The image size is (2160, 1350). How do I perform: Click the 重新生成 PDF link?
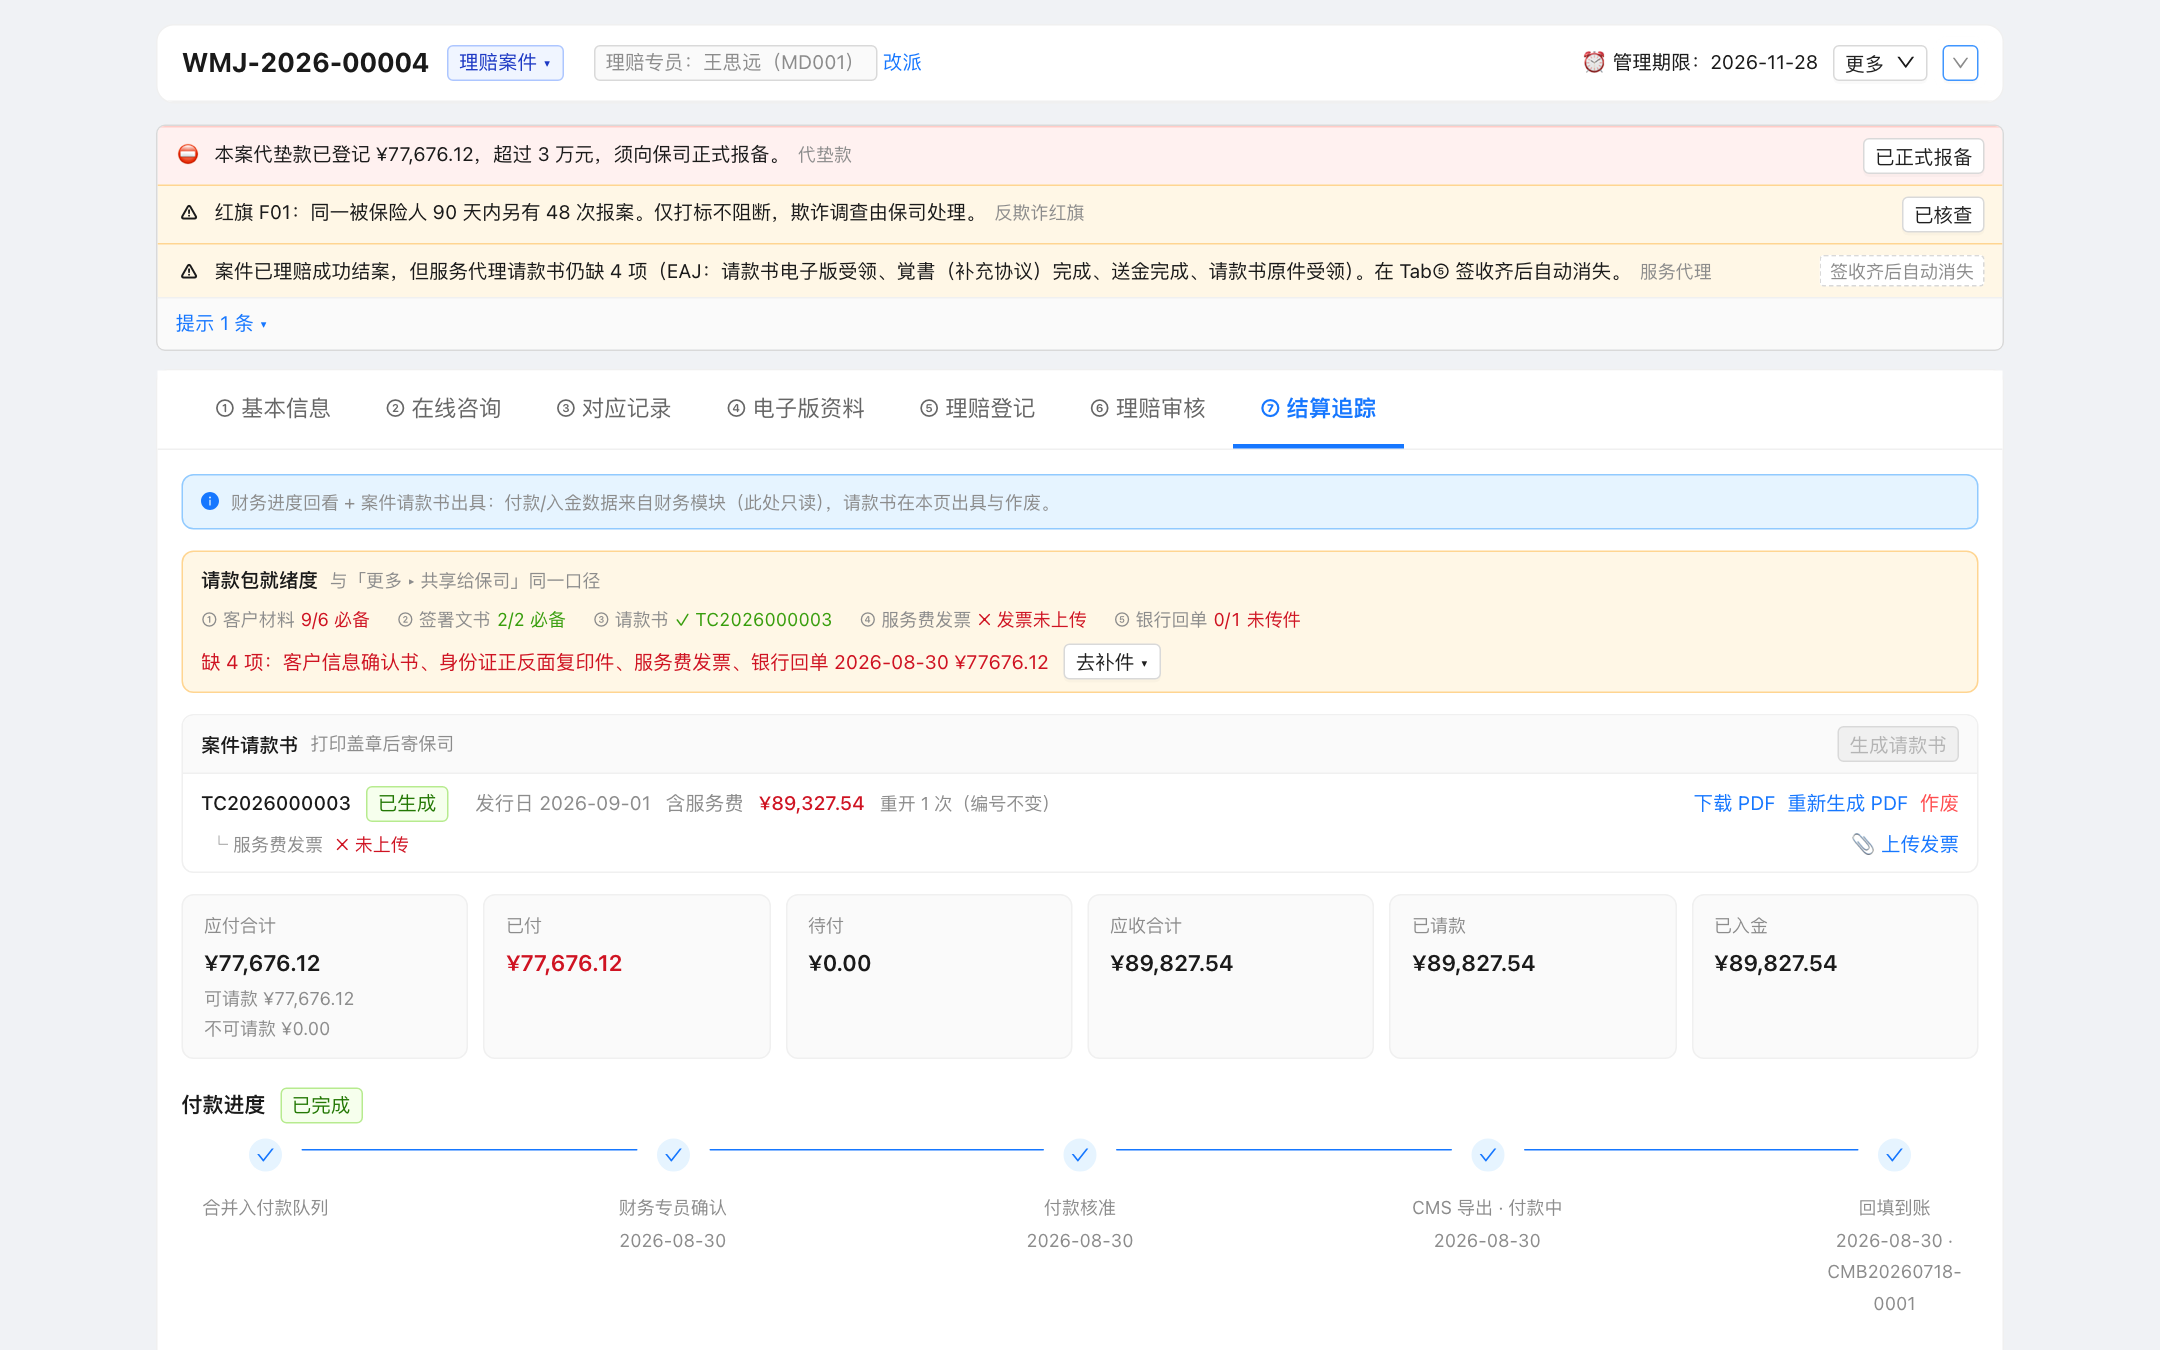click(1847, 803)
